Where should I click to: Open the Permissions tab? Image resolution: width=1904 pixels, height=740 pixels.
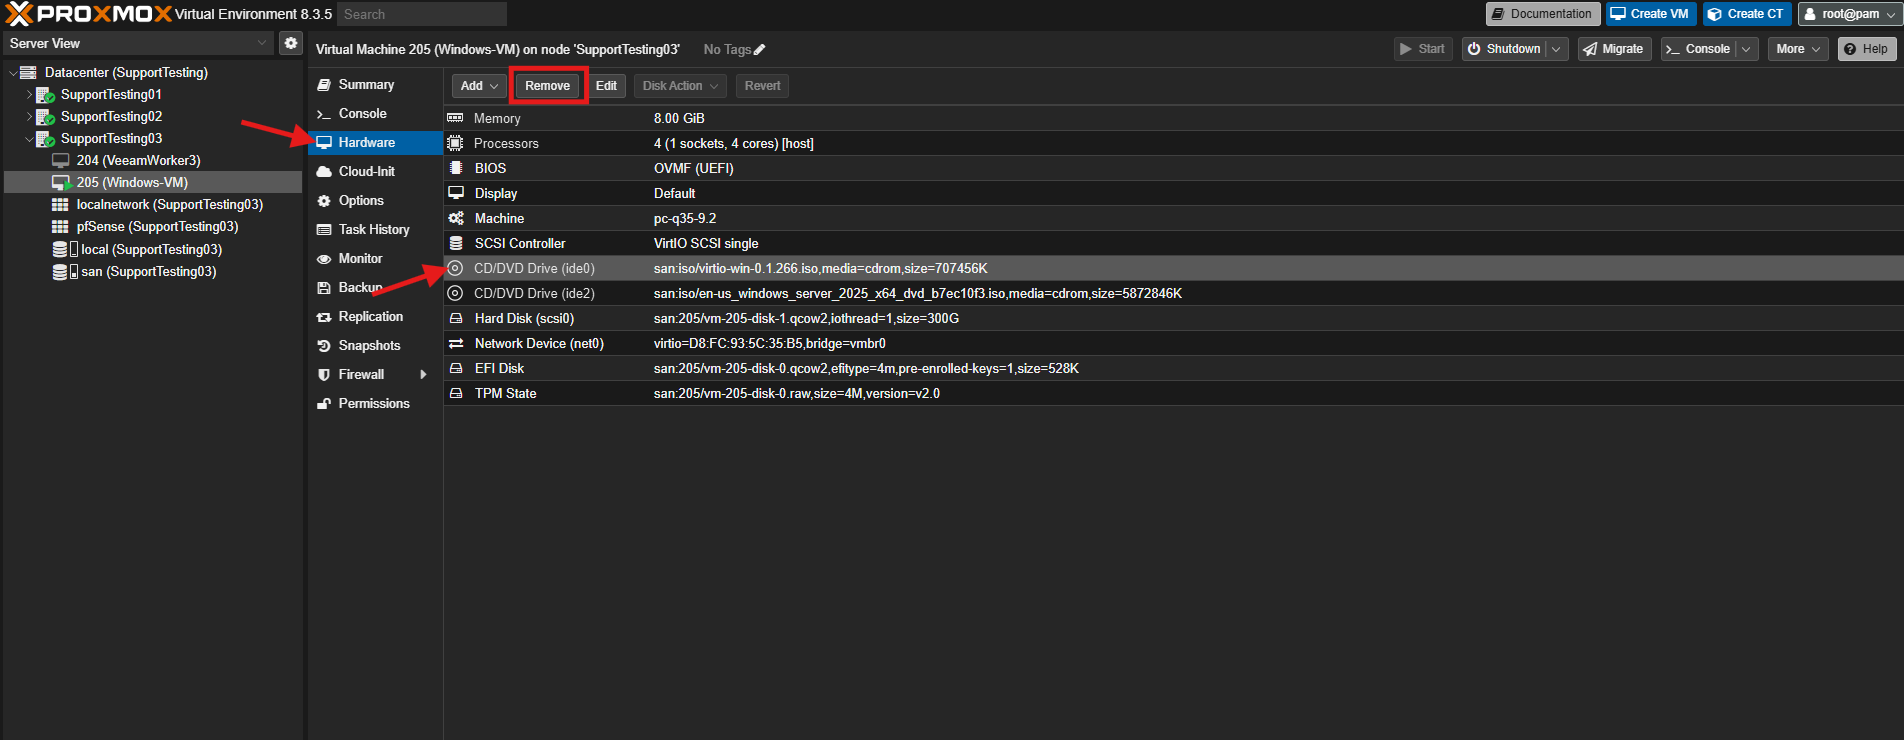[x=375, y=404]
